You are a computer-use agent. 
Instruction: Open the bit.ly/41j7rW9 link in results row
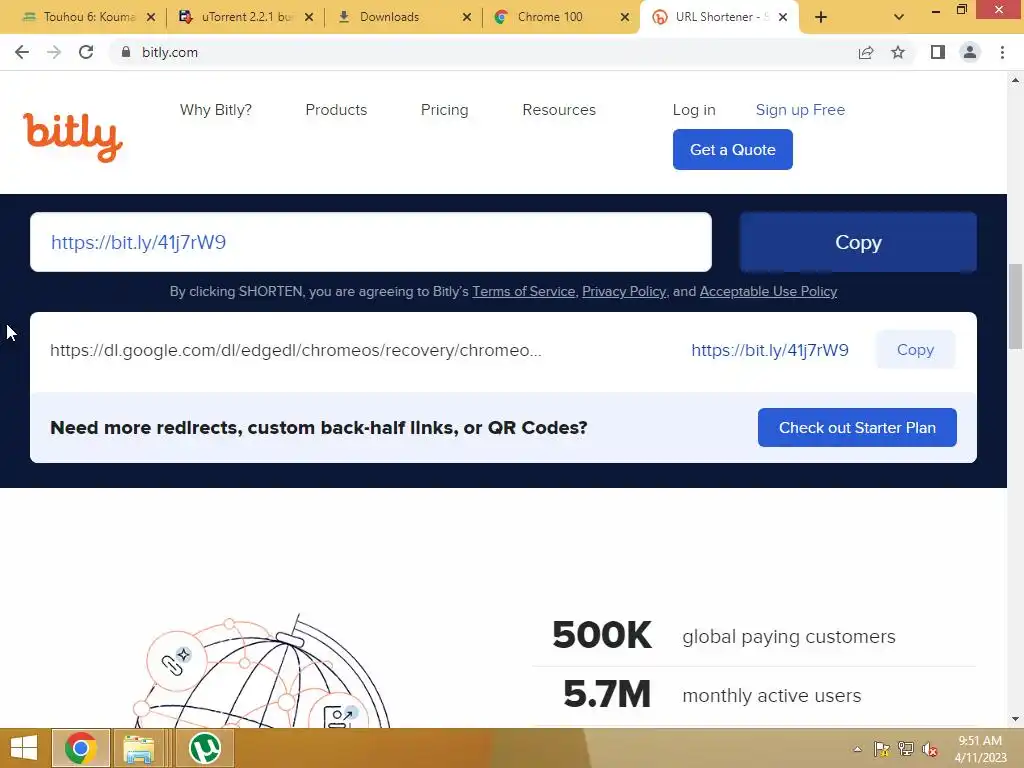770,351
